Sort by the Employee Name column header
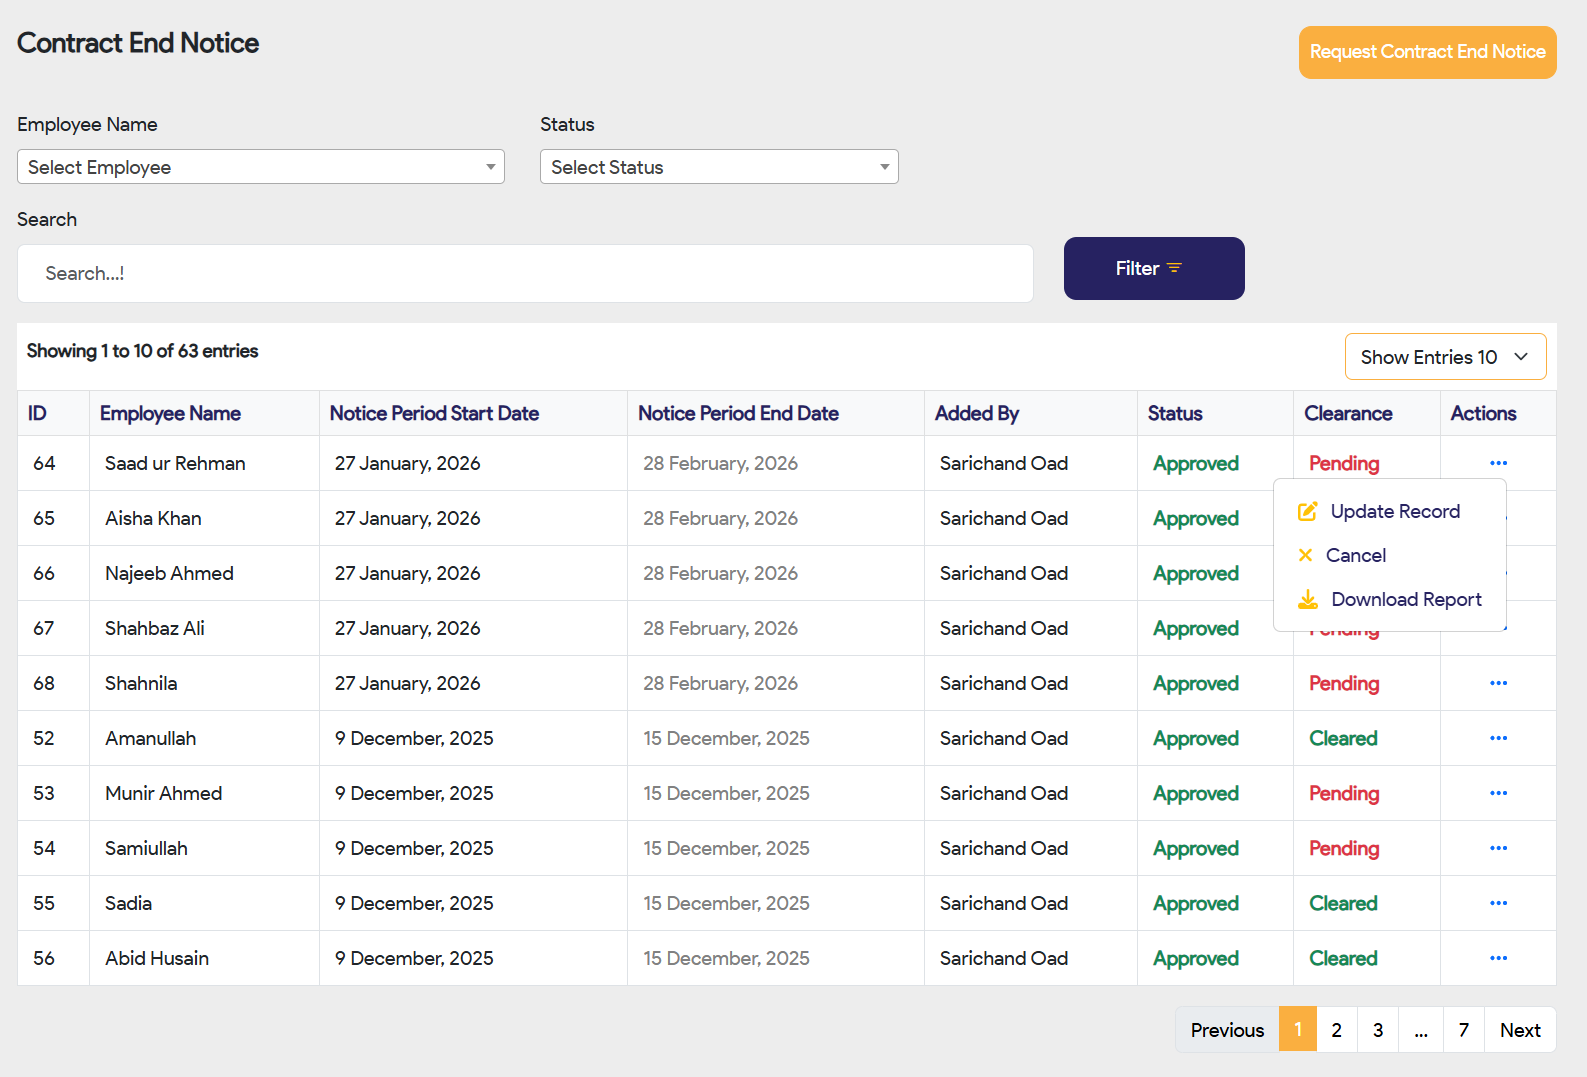The width and height of the screenshot is (1587, 1077). pyautogui.click(x=170, y=414)
